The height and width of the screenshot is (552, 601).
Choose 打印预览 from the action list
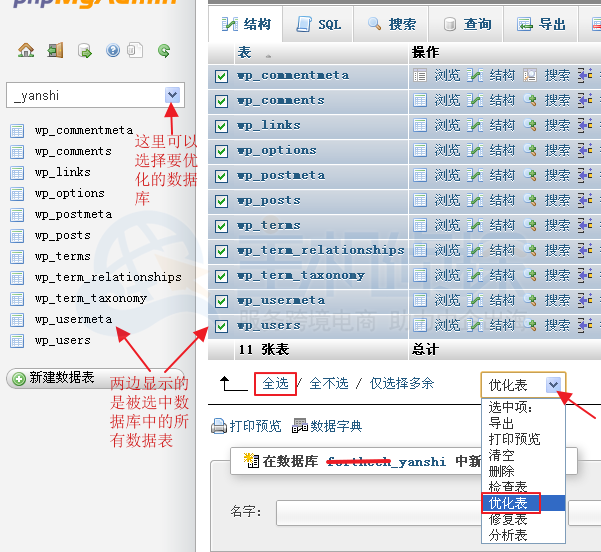(x=523, y=439)
